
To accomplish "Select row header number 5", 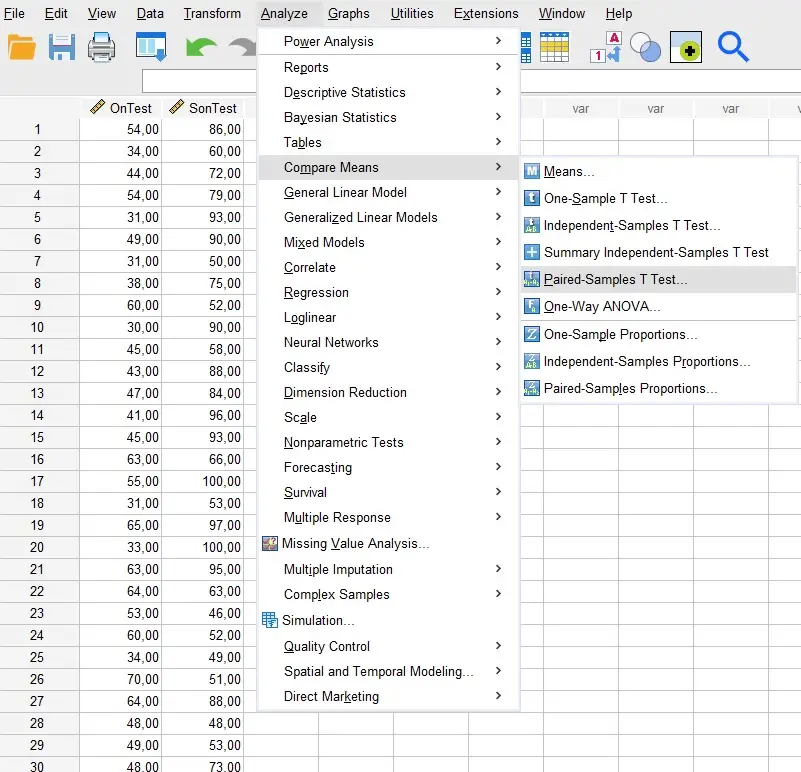I will coord(37,217).
